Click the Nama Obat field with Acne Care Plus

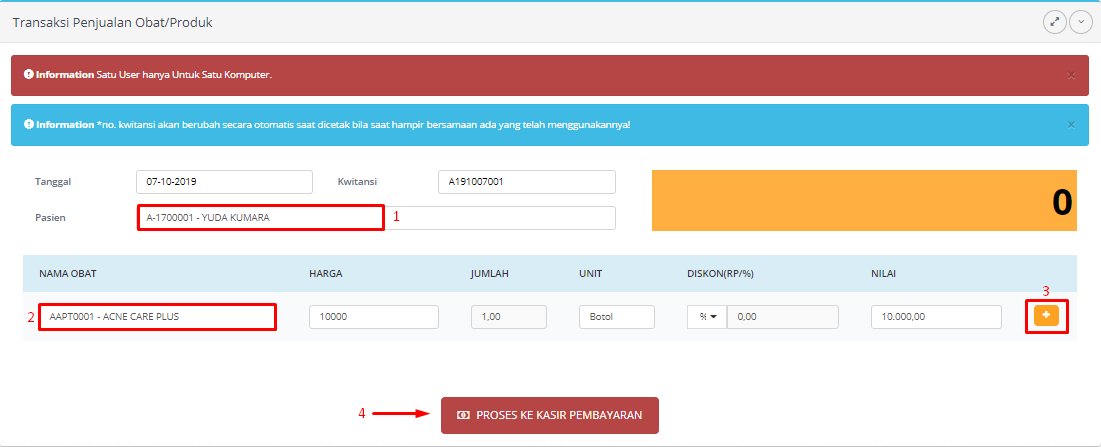(x=157, y=317)
